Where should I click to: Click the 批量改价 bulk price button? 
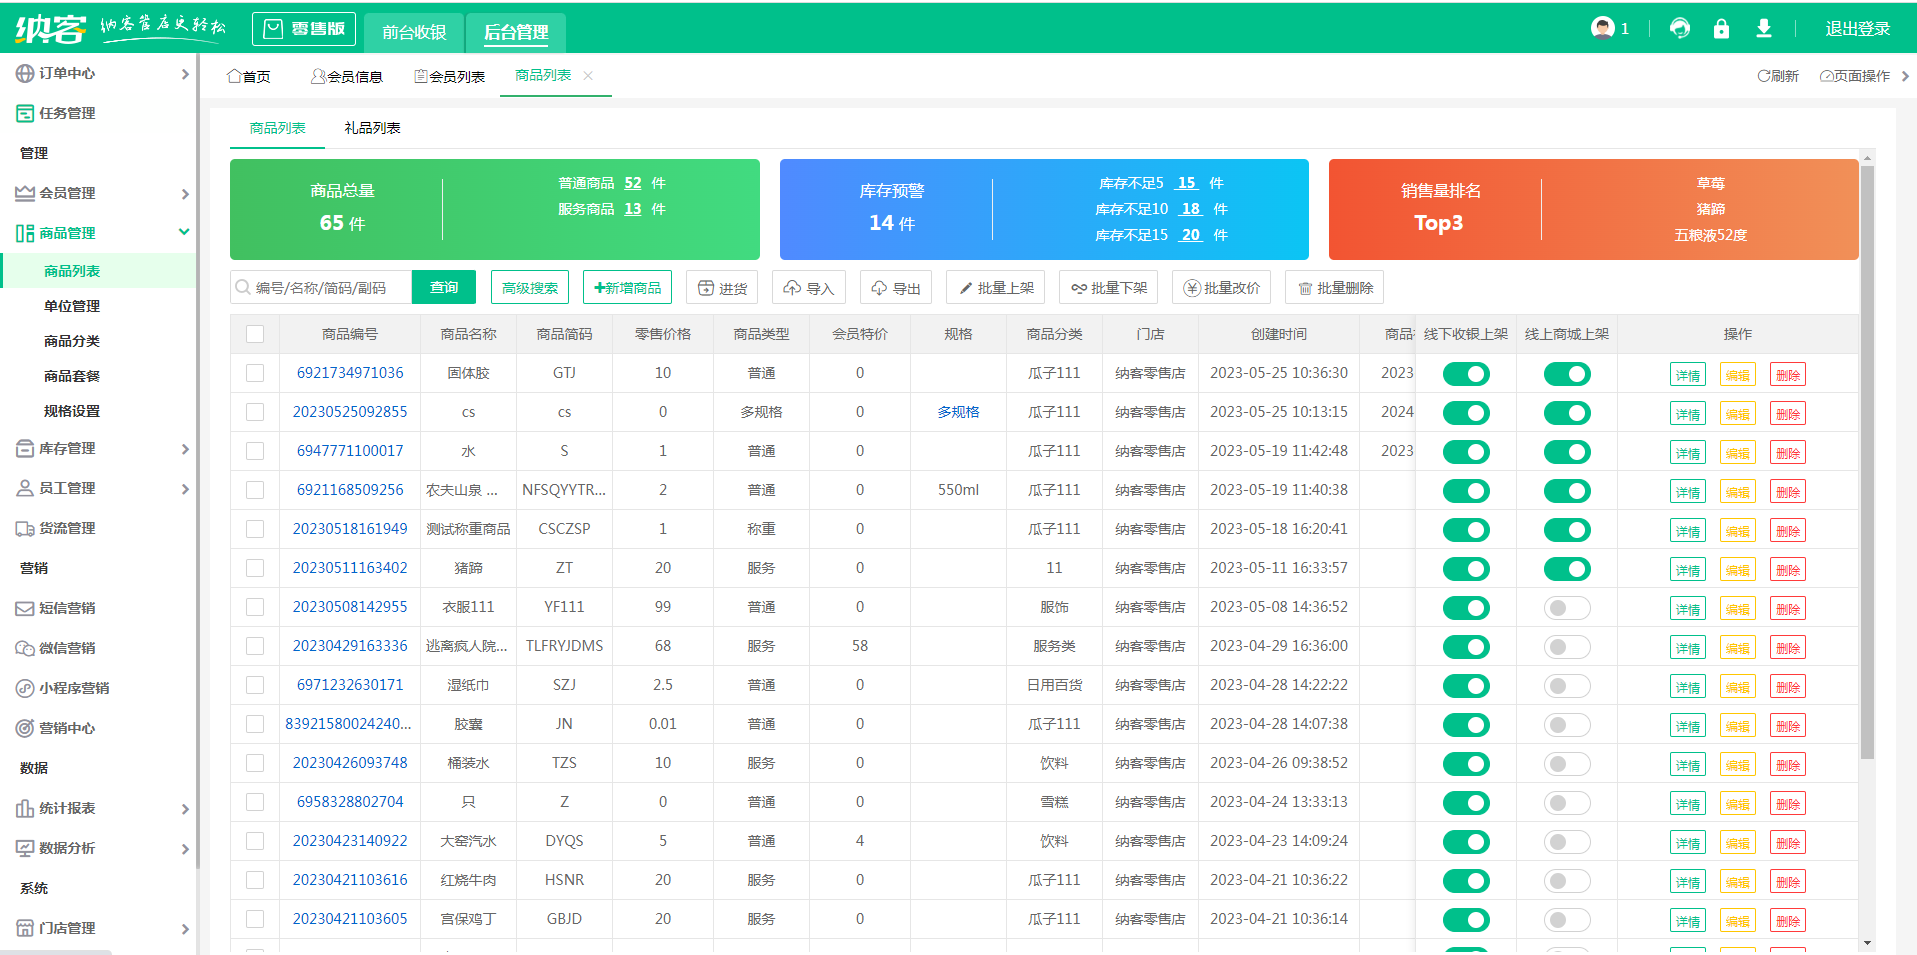click(x=1221, y=288)
